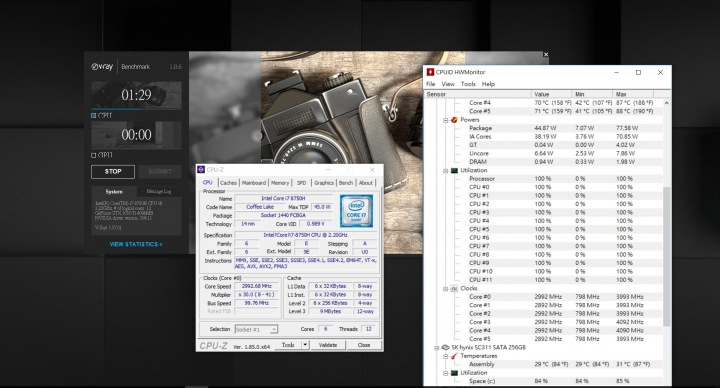Toggle the CPU checkbox in V-Ray Benchmark

tap(94, 115)
